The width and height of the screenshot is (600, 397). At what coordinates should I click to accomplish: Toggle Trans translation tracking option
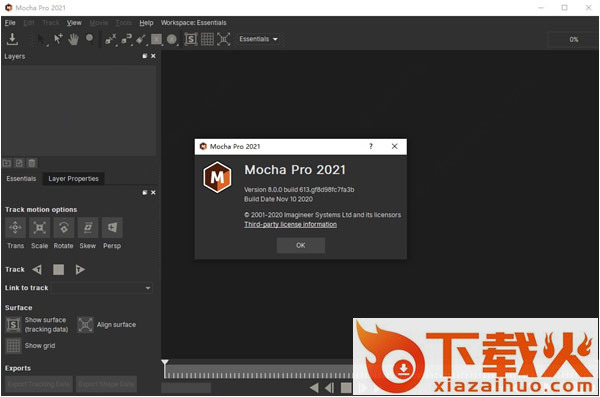(x=15, y=228)
